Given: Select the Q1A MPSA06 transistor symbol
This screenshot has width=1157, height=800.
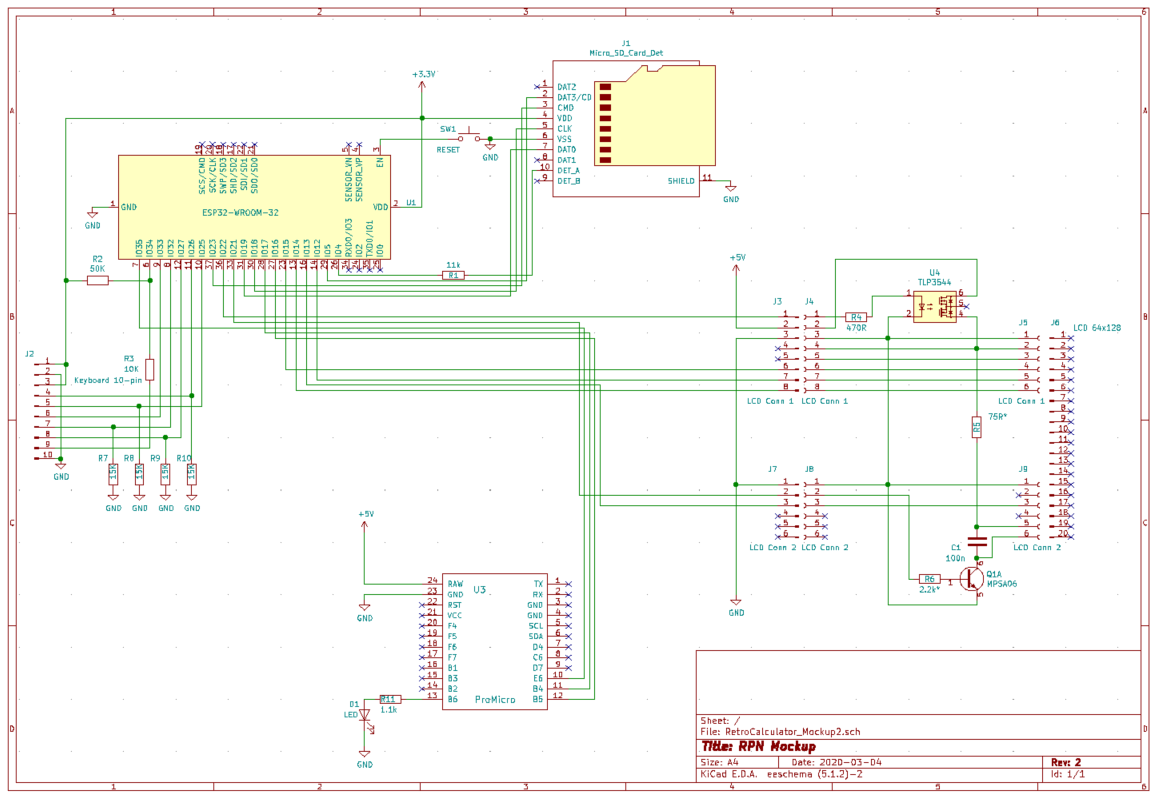Looking at the screenshot, I should click(x=970, y=579).
